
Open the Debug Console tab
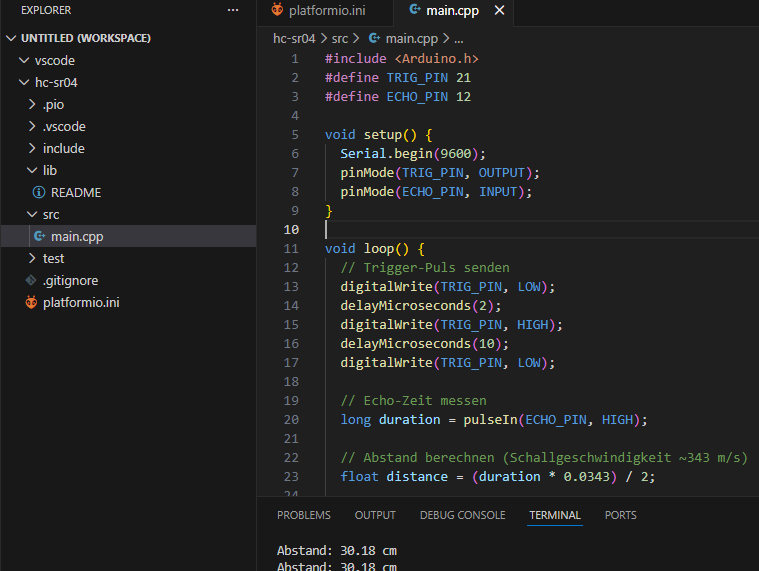tap(462, 515)
